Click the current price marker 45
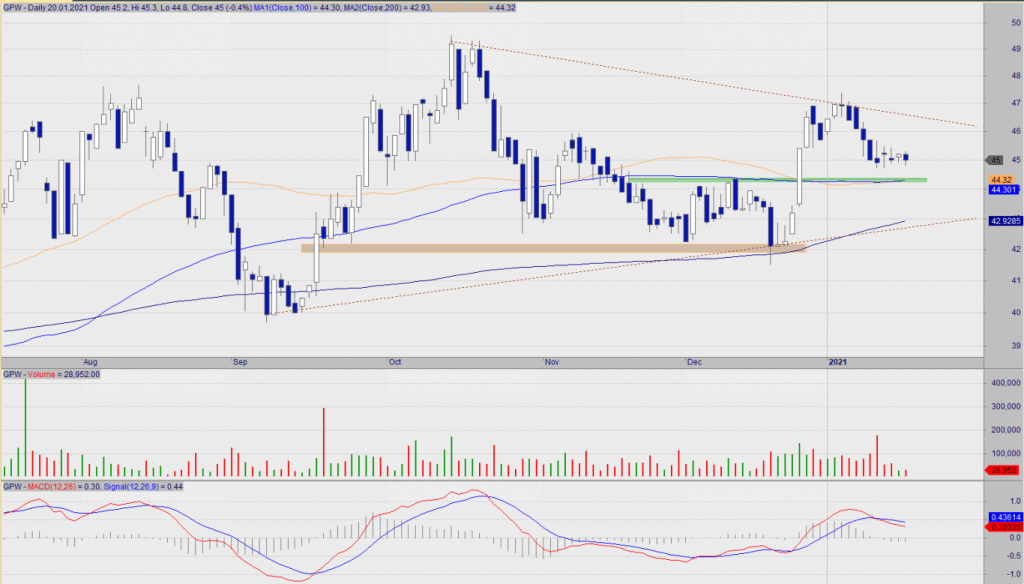 [995, 160]
